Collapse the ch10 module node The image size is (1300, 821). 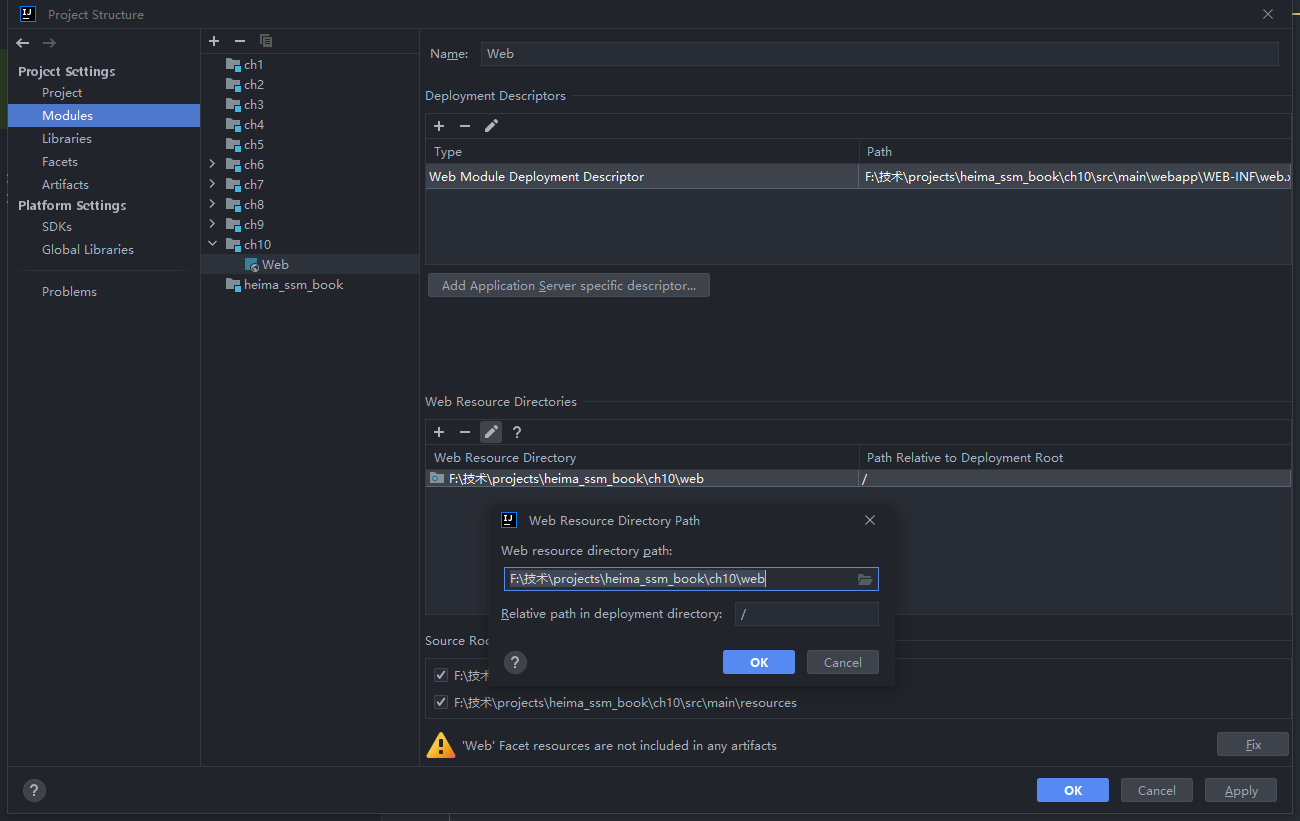212,244
